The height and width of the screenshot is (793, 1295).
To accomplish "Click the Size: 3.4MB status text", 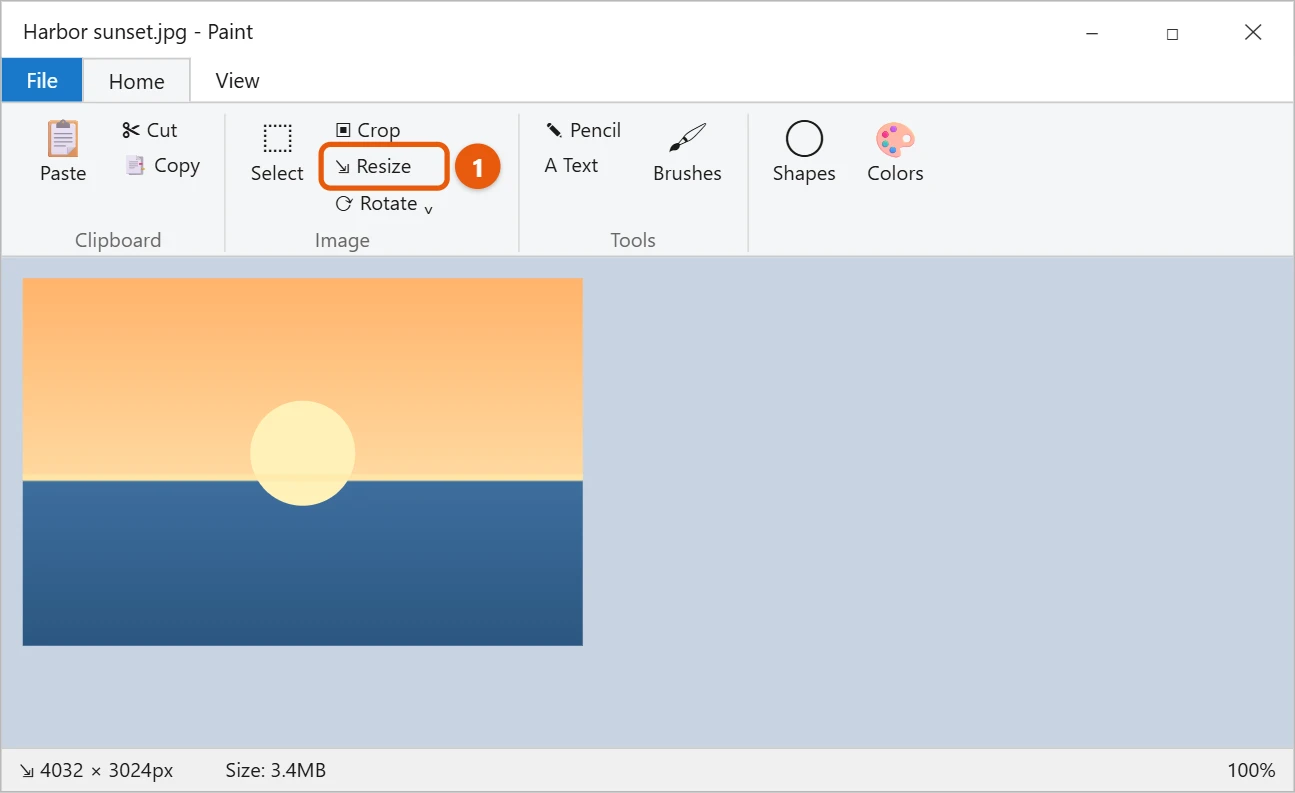I will [x=276, y=770].
